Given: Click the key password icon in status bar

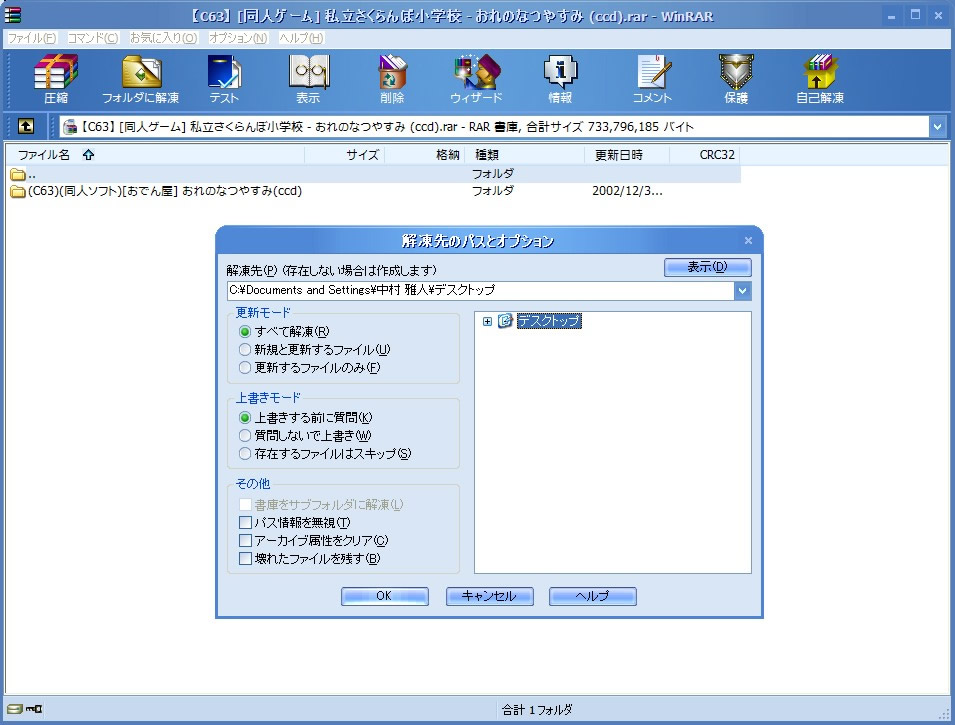Looking at the screenshot, I should point(34,709).
